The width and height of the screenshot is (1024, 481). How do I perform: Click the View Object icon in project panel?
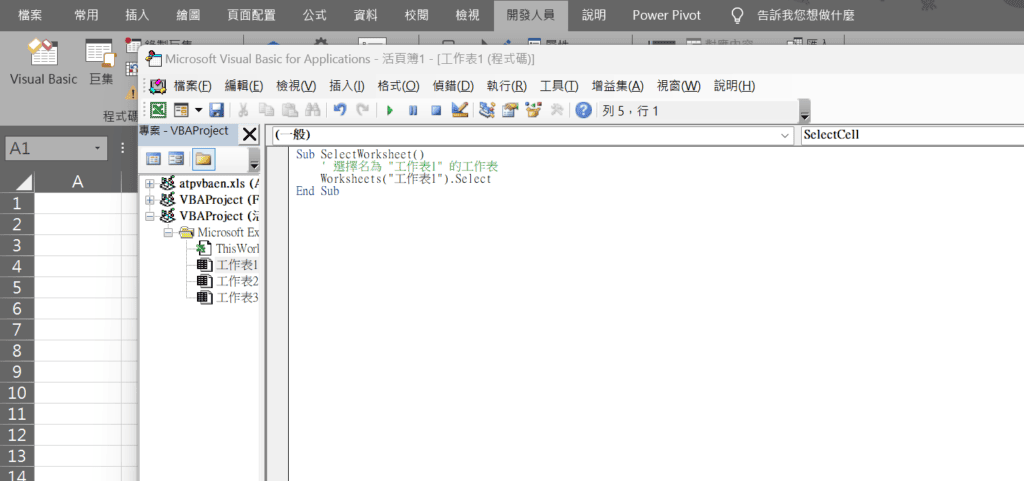click(176, 159)
